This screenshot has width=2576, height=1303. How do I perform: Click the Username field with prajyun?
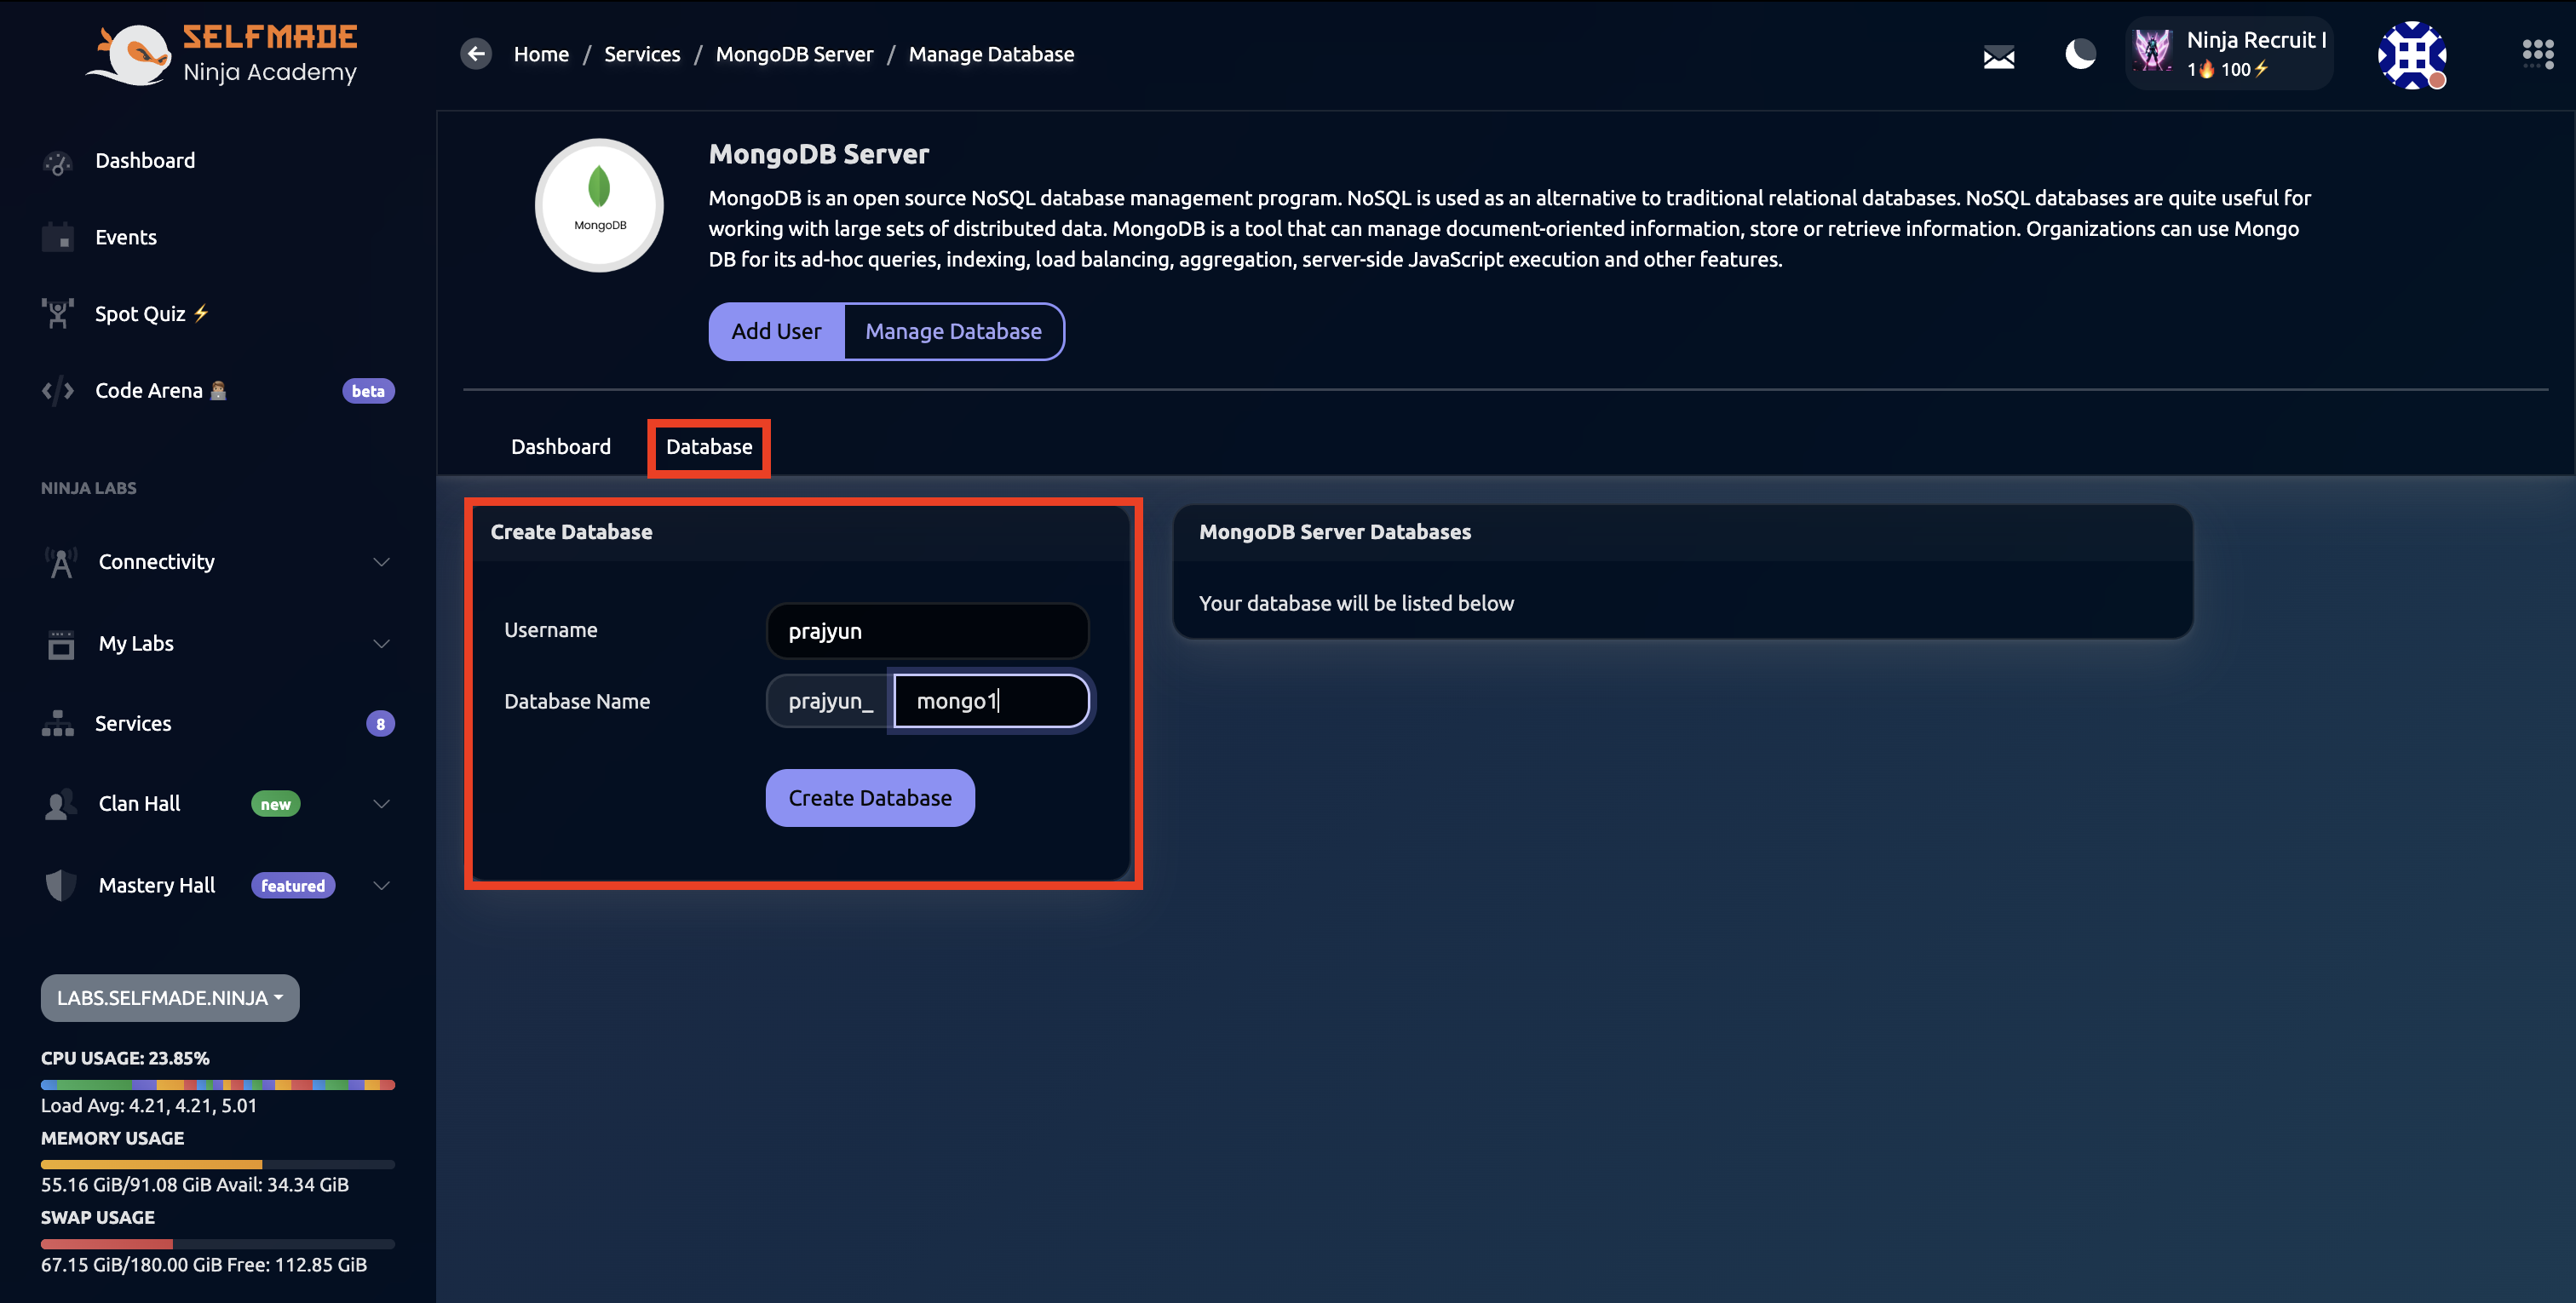point(927,631)
